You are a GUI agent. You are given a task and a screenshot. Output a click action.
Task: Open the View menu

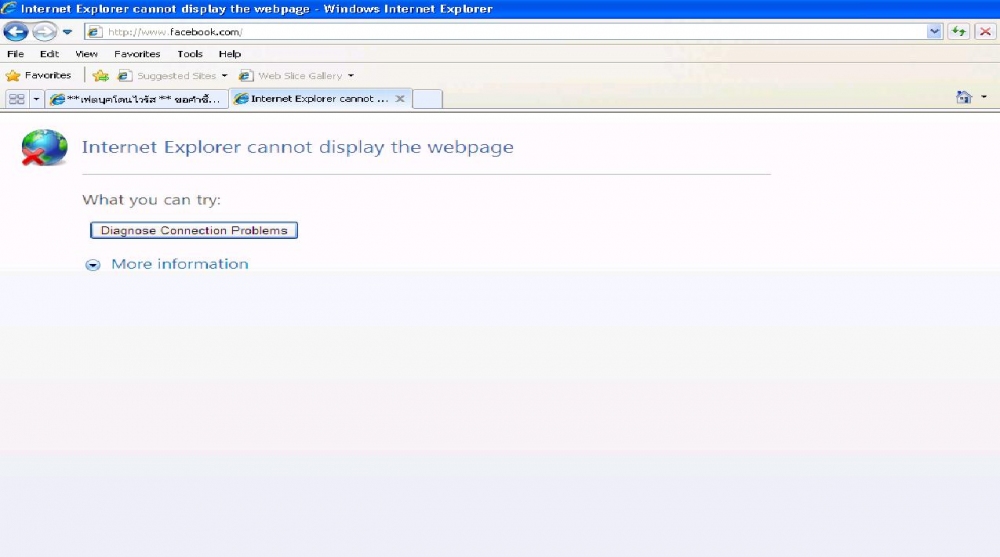coord(86,54)
